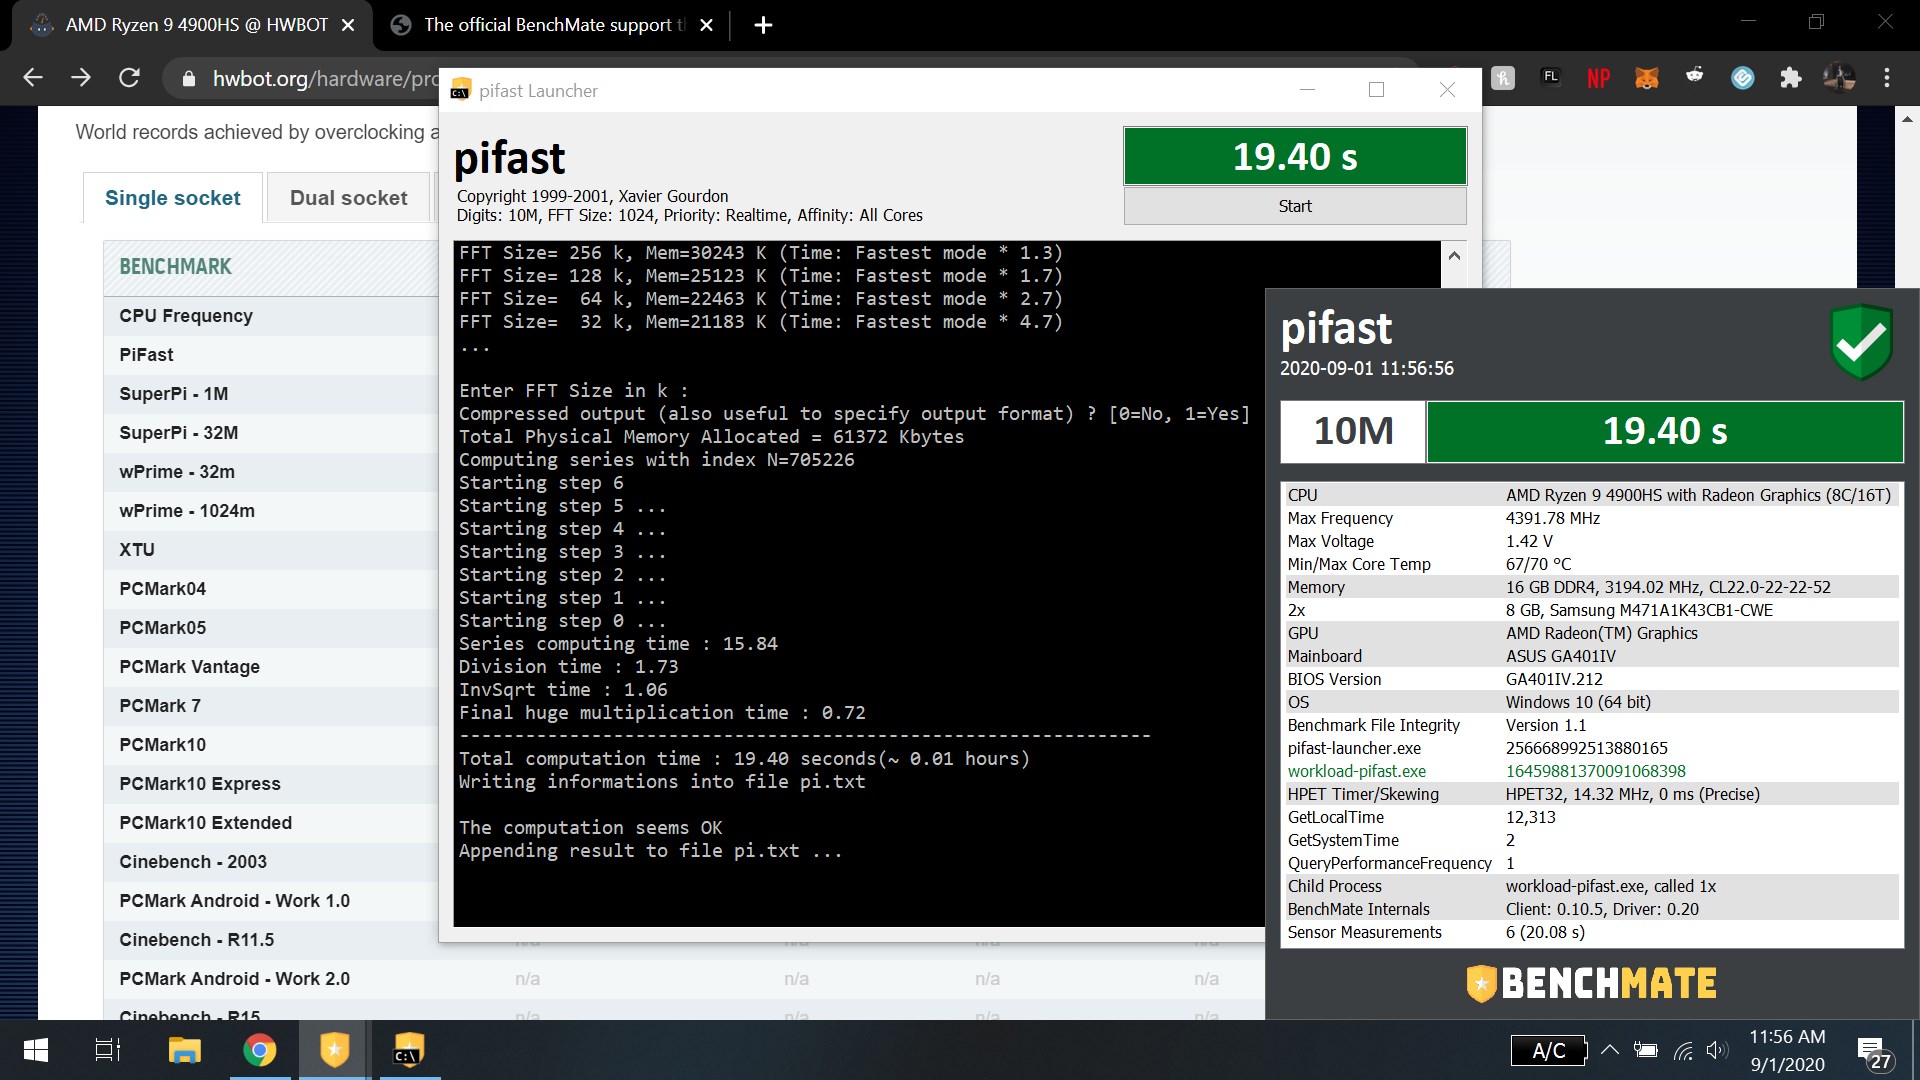
Task: Click the BenchMate green shield checkmark
Action: [x=1862, y=342]
